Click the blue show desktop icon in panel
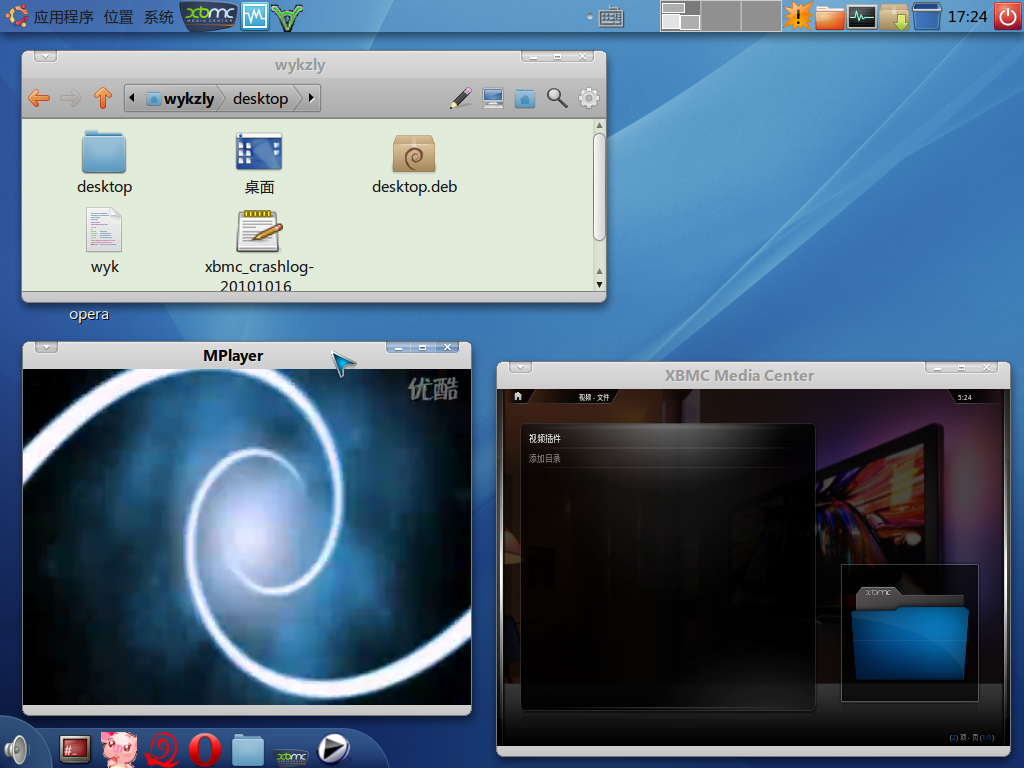The height and width of the screenshot is (768, 1024). (927, 16)
